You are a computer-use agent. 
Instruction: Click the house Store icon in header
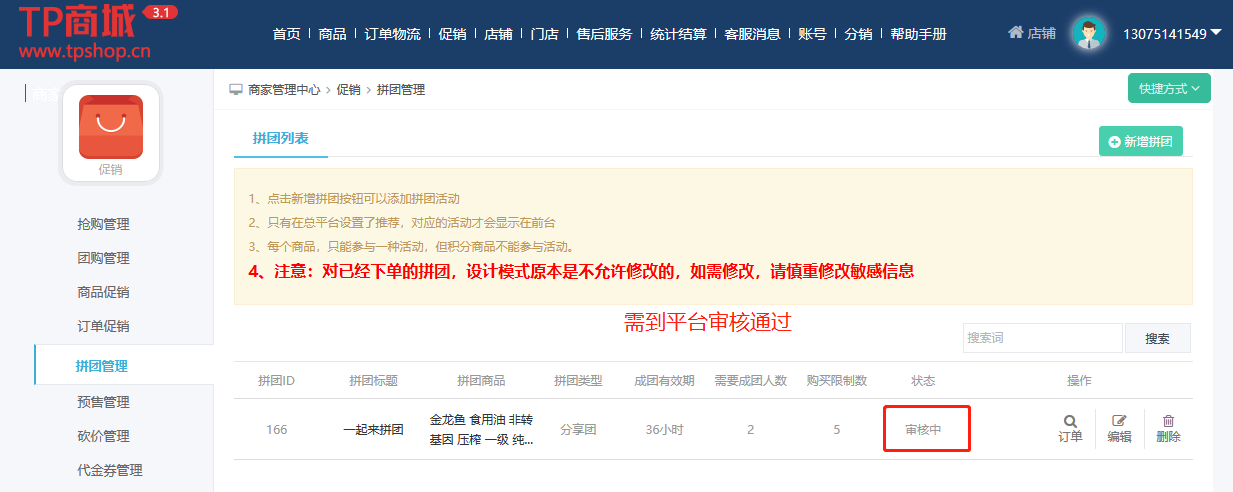tap(1015, 33)
